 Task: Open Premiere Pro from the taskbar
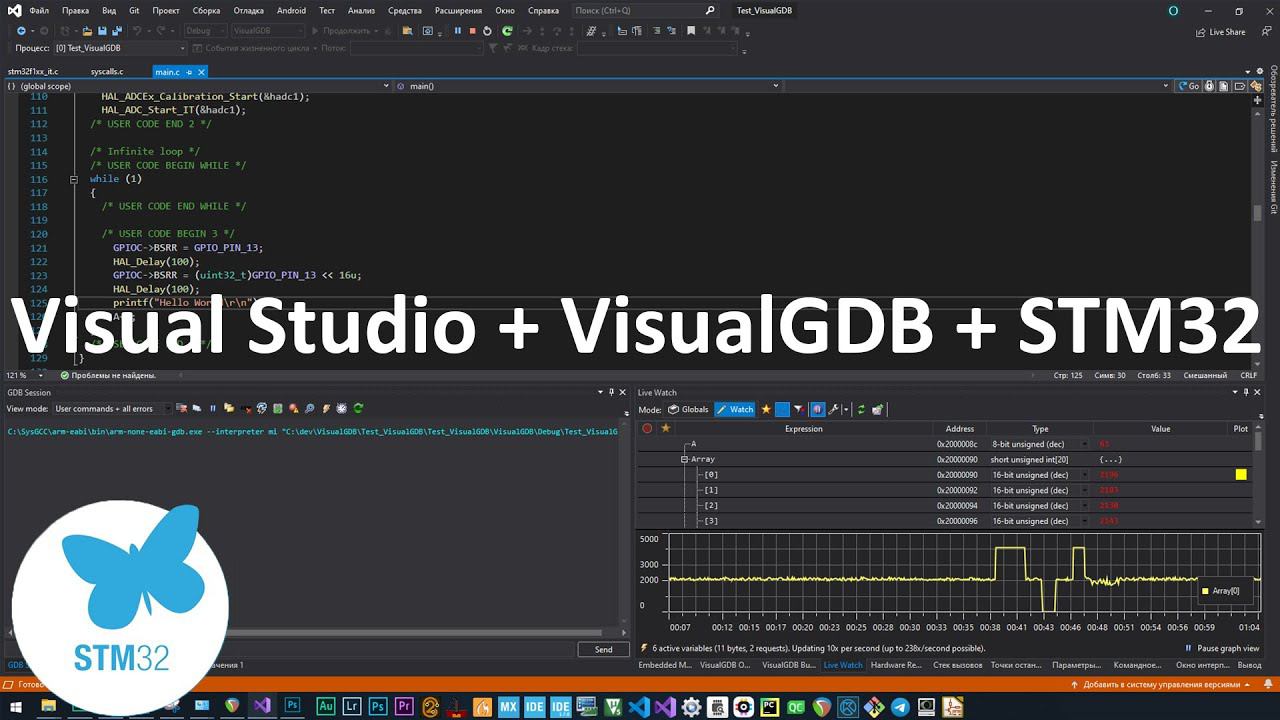click(x=403, y=706)
